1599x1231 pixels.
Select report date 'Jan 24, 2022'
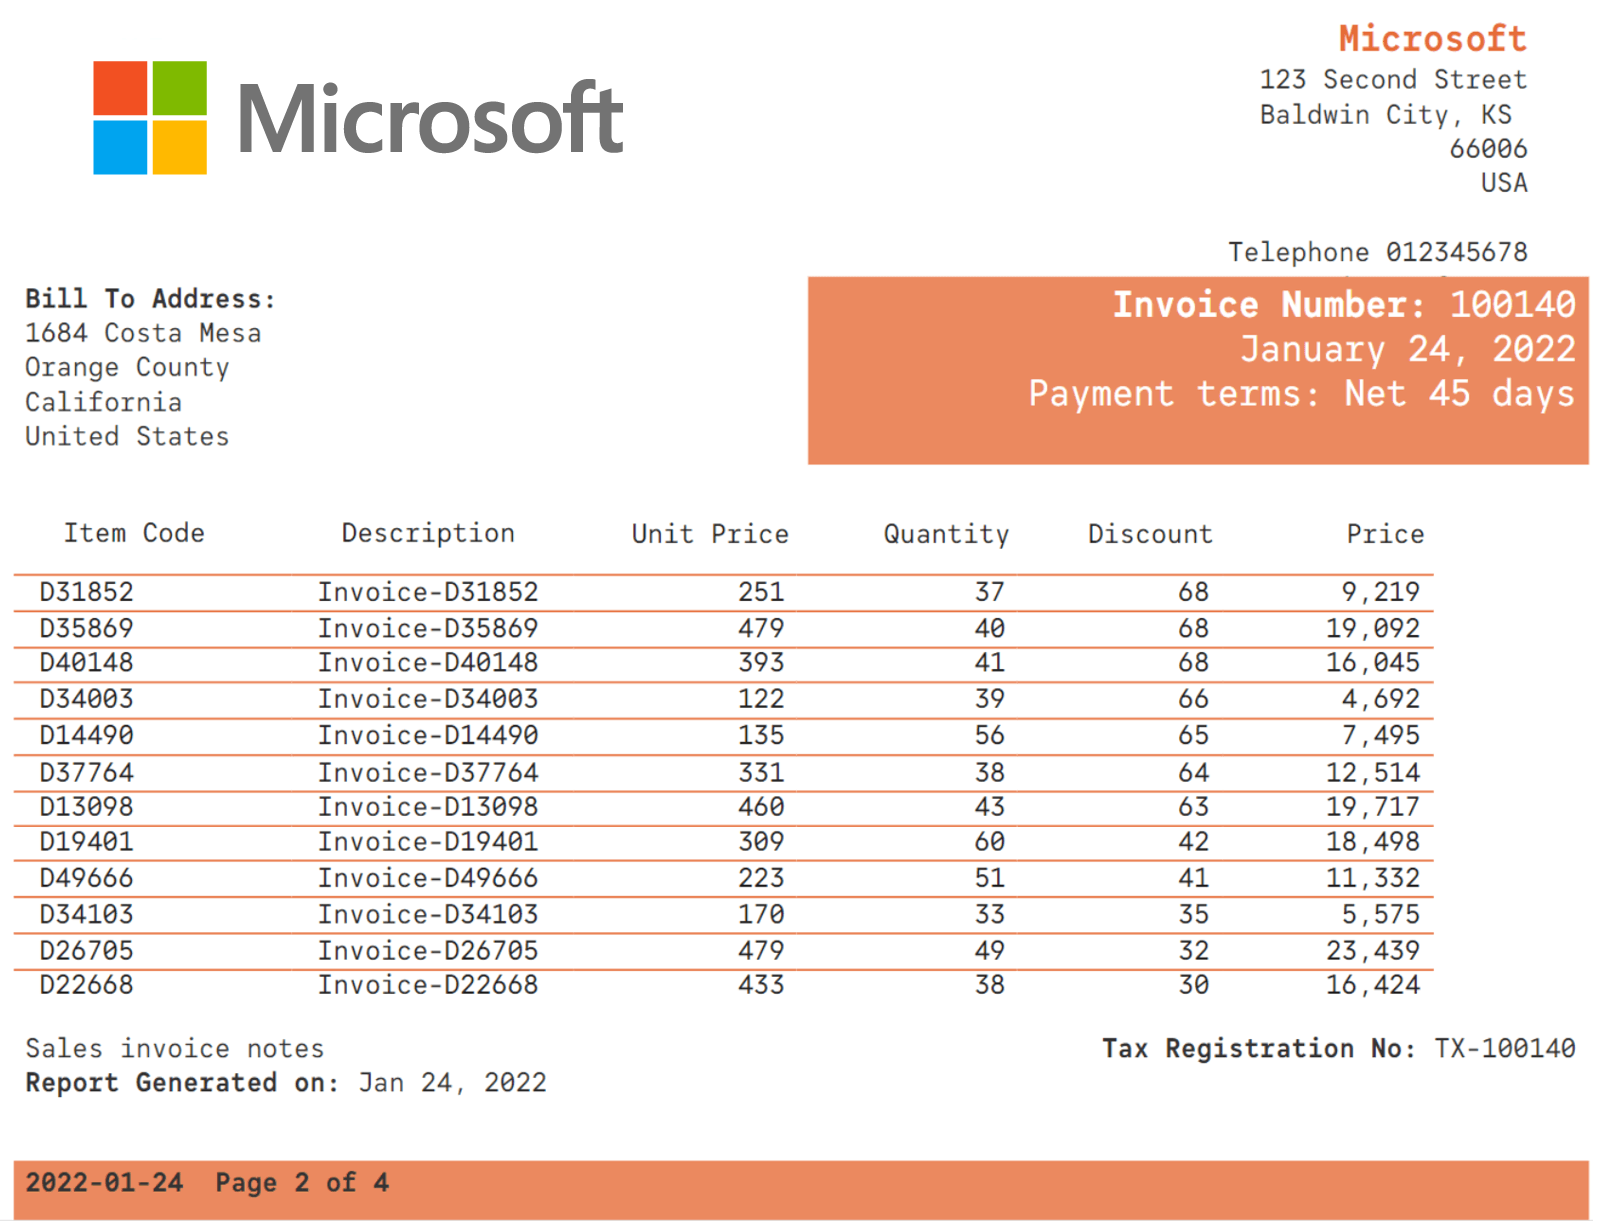(x=453, y=1083)
